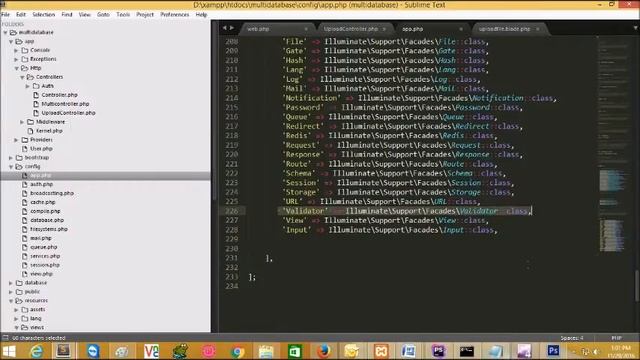640x360 pixels.
Task: Expand the Console folder
Action: (16, 50)
